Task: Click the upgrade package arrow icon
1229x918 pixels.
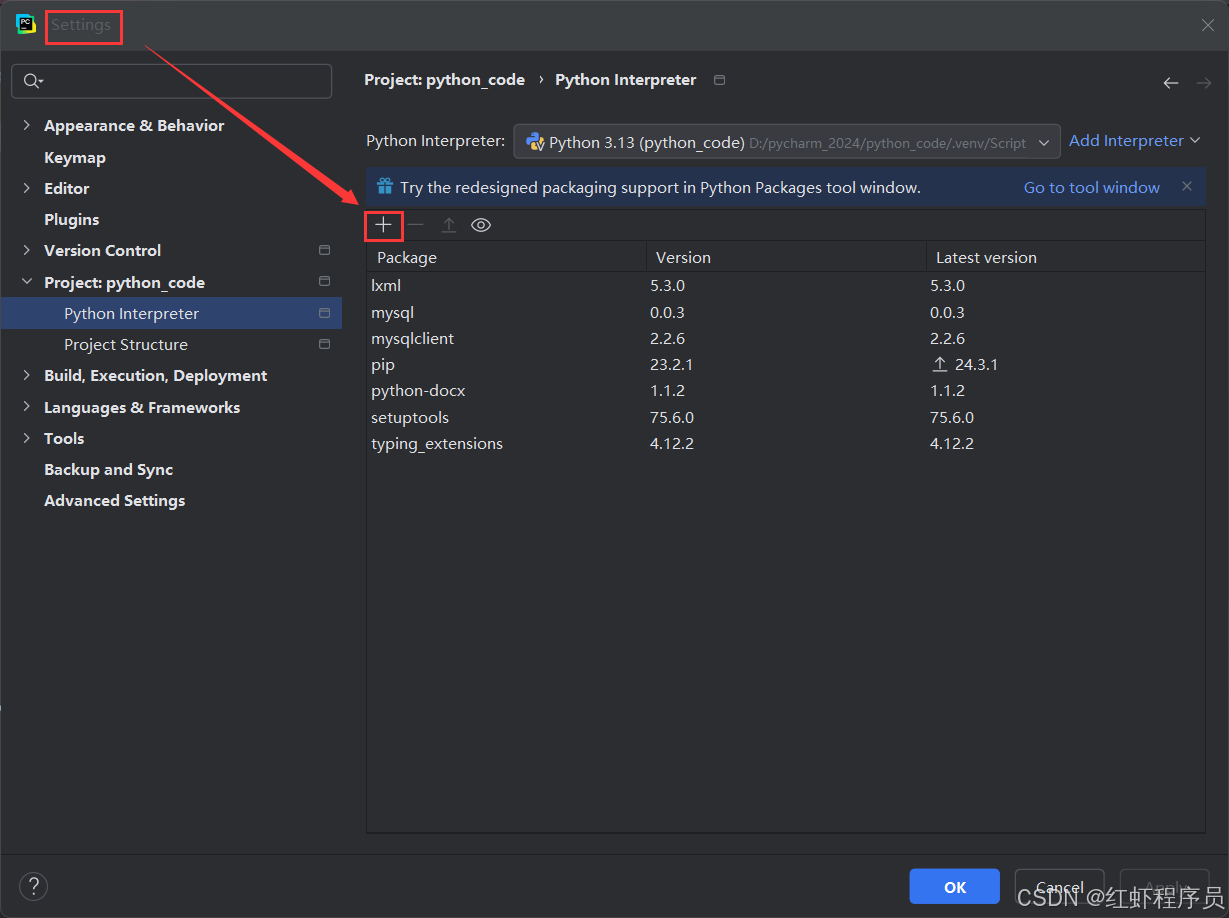Action: click(449, 226)
